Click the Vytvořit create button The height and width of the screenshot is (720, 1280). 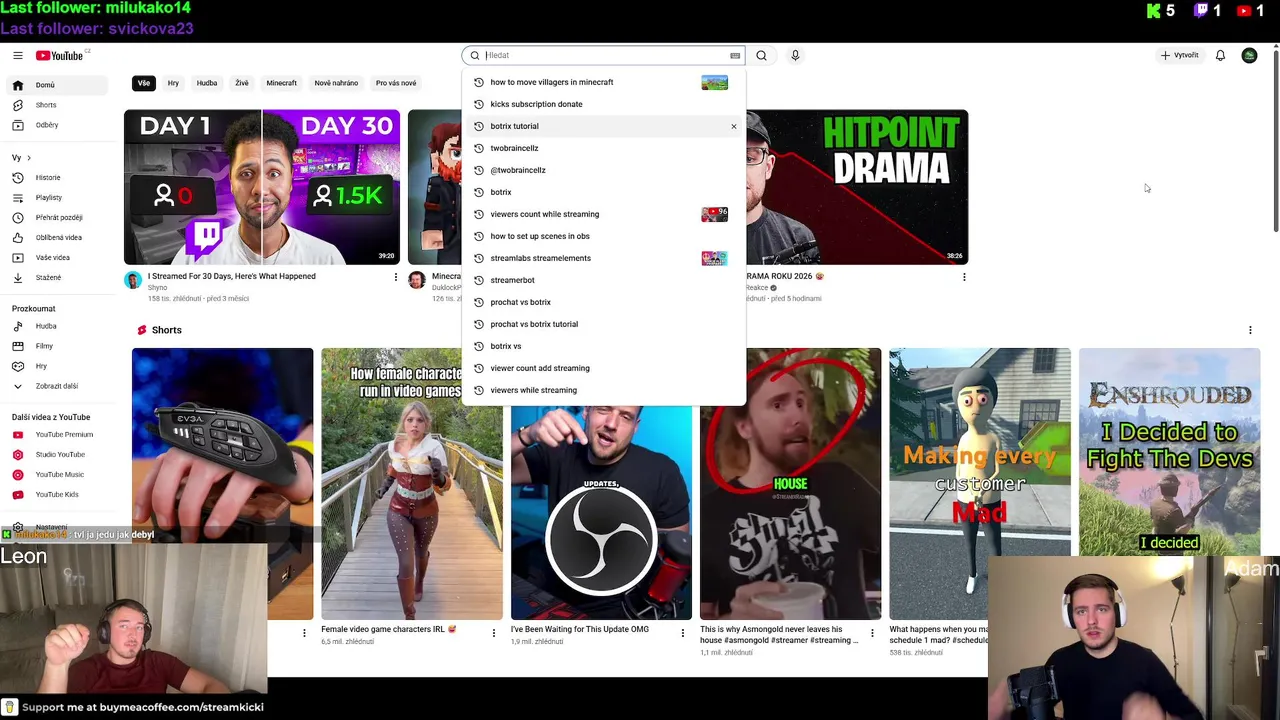[x=1180, y=56]
